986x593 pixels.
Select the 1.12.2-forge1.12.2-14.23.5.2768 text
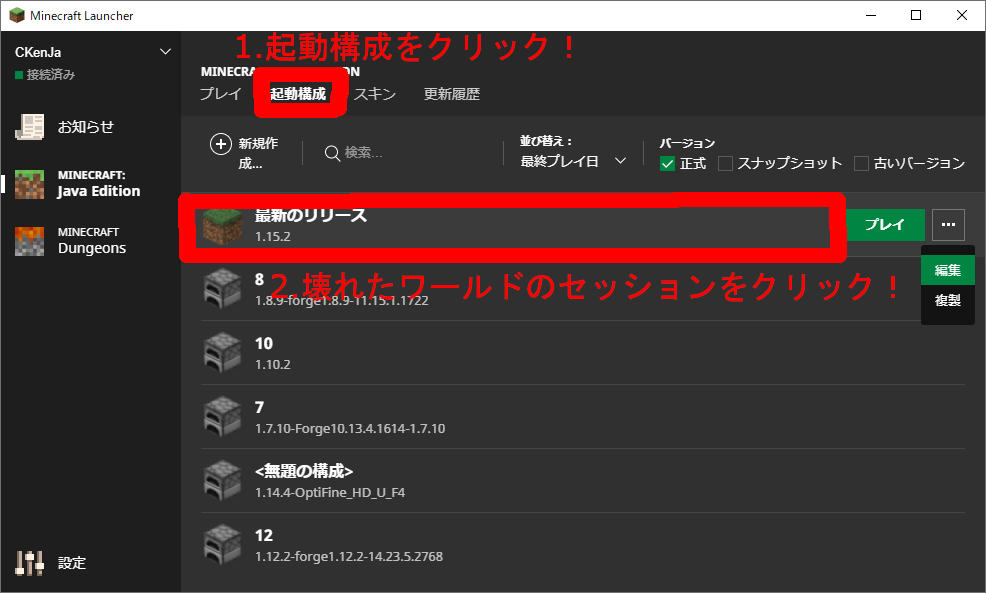point(349,557)
